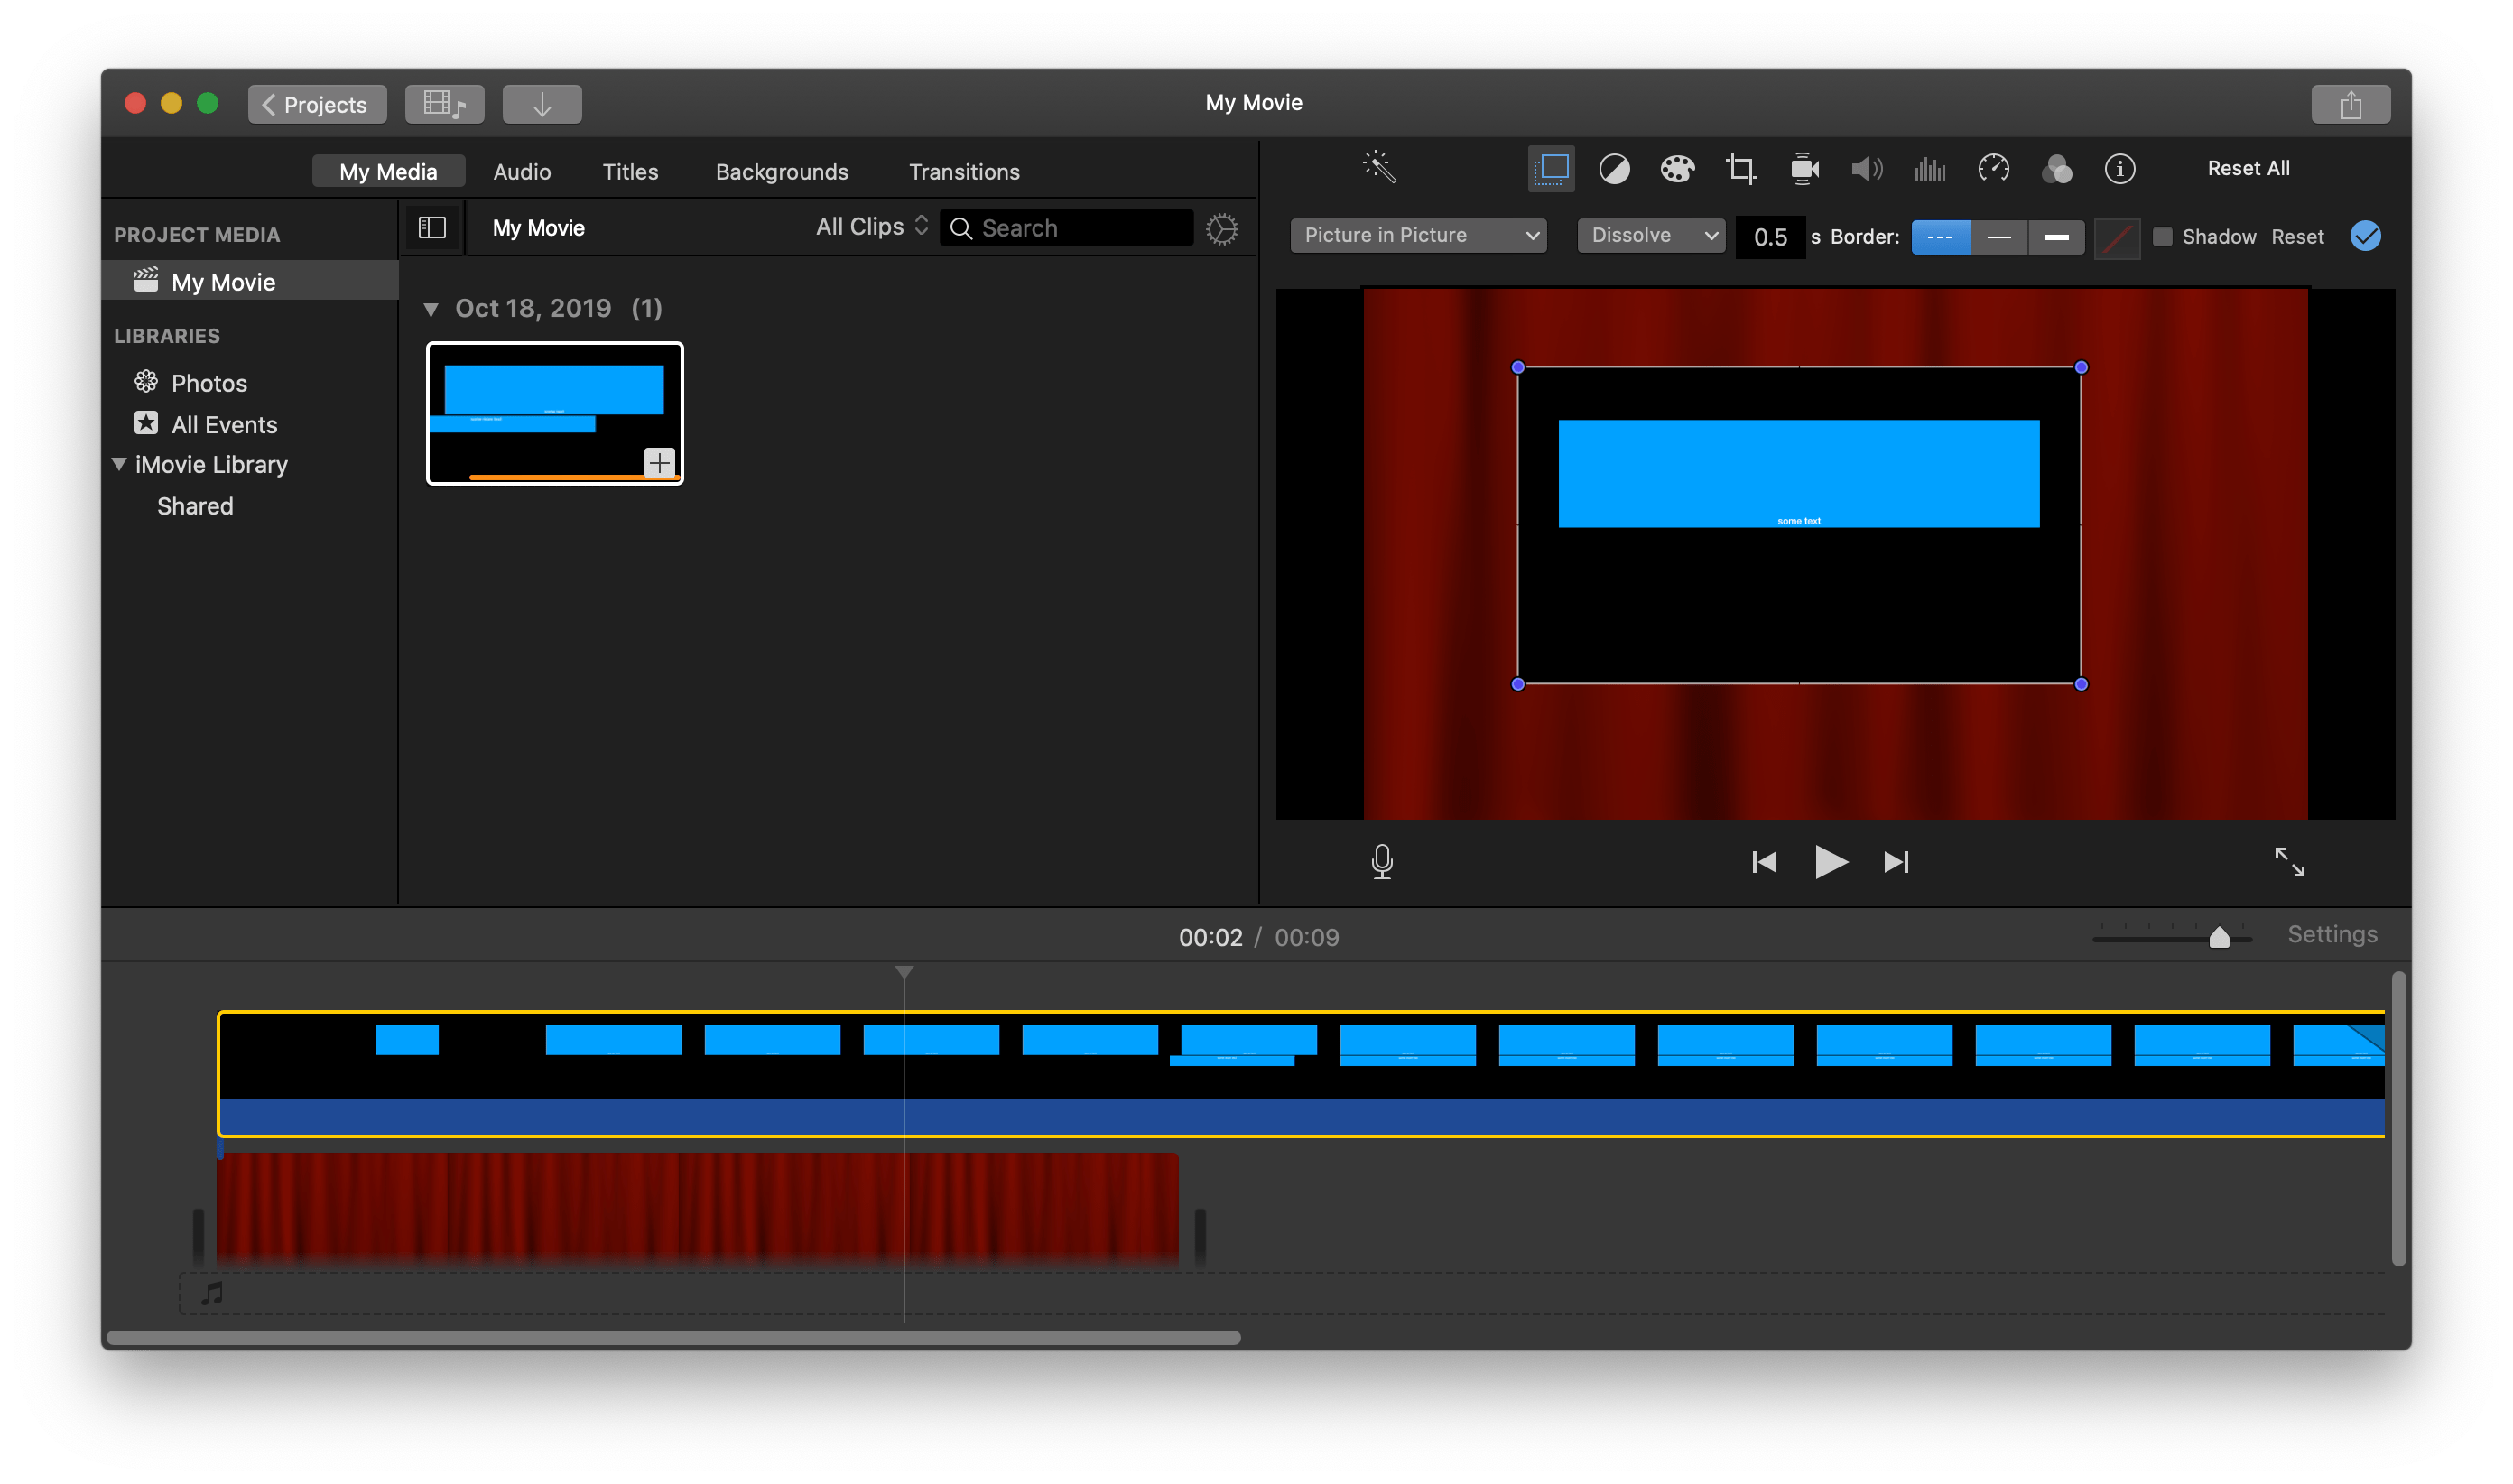Start voiceover recording with the microphone
Image resolution: width=2513 pixels, height=1484 pixels.
pos(1381,861)
